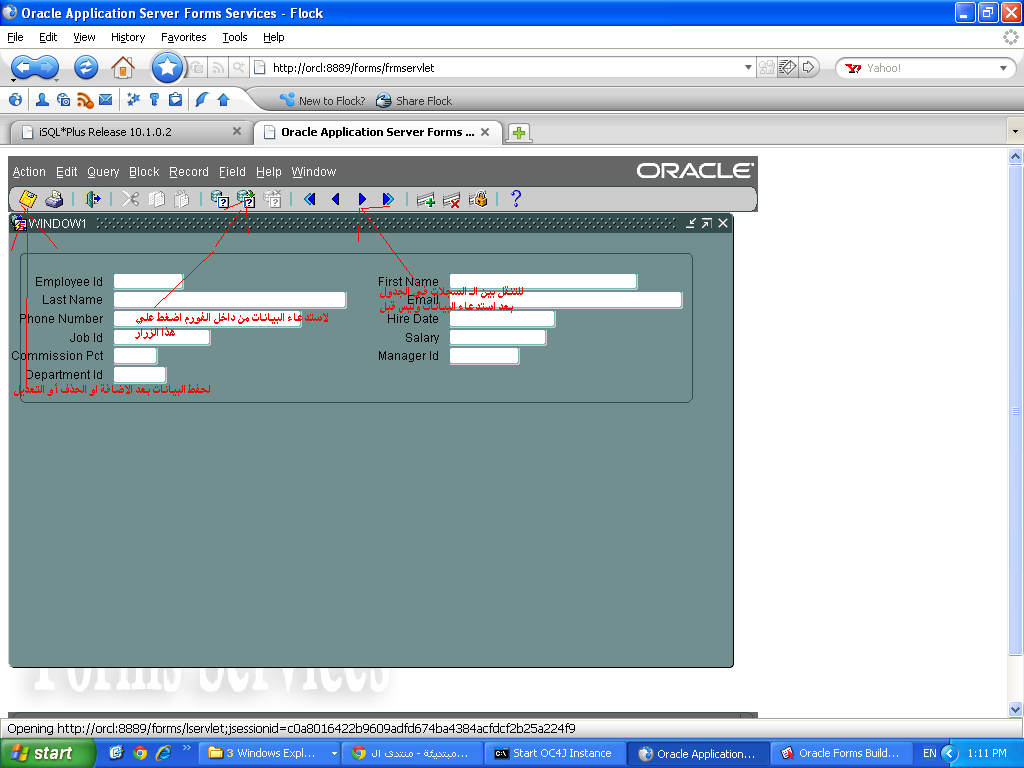Viewport: 1024px width, 768px height.
Task: Go to Previous Record arrow
Action: (x=335, y=199)
